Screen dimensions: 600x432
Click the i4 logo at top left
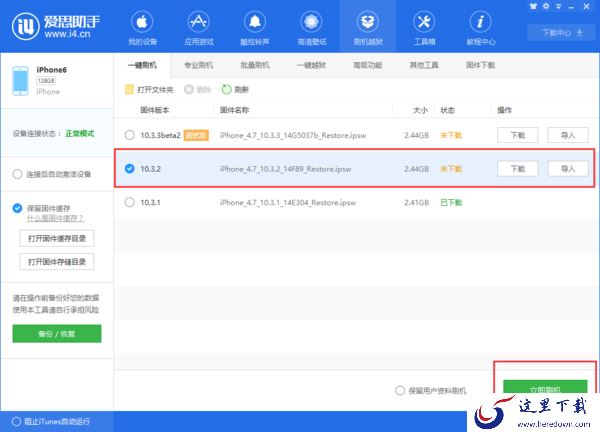point(25,26)
